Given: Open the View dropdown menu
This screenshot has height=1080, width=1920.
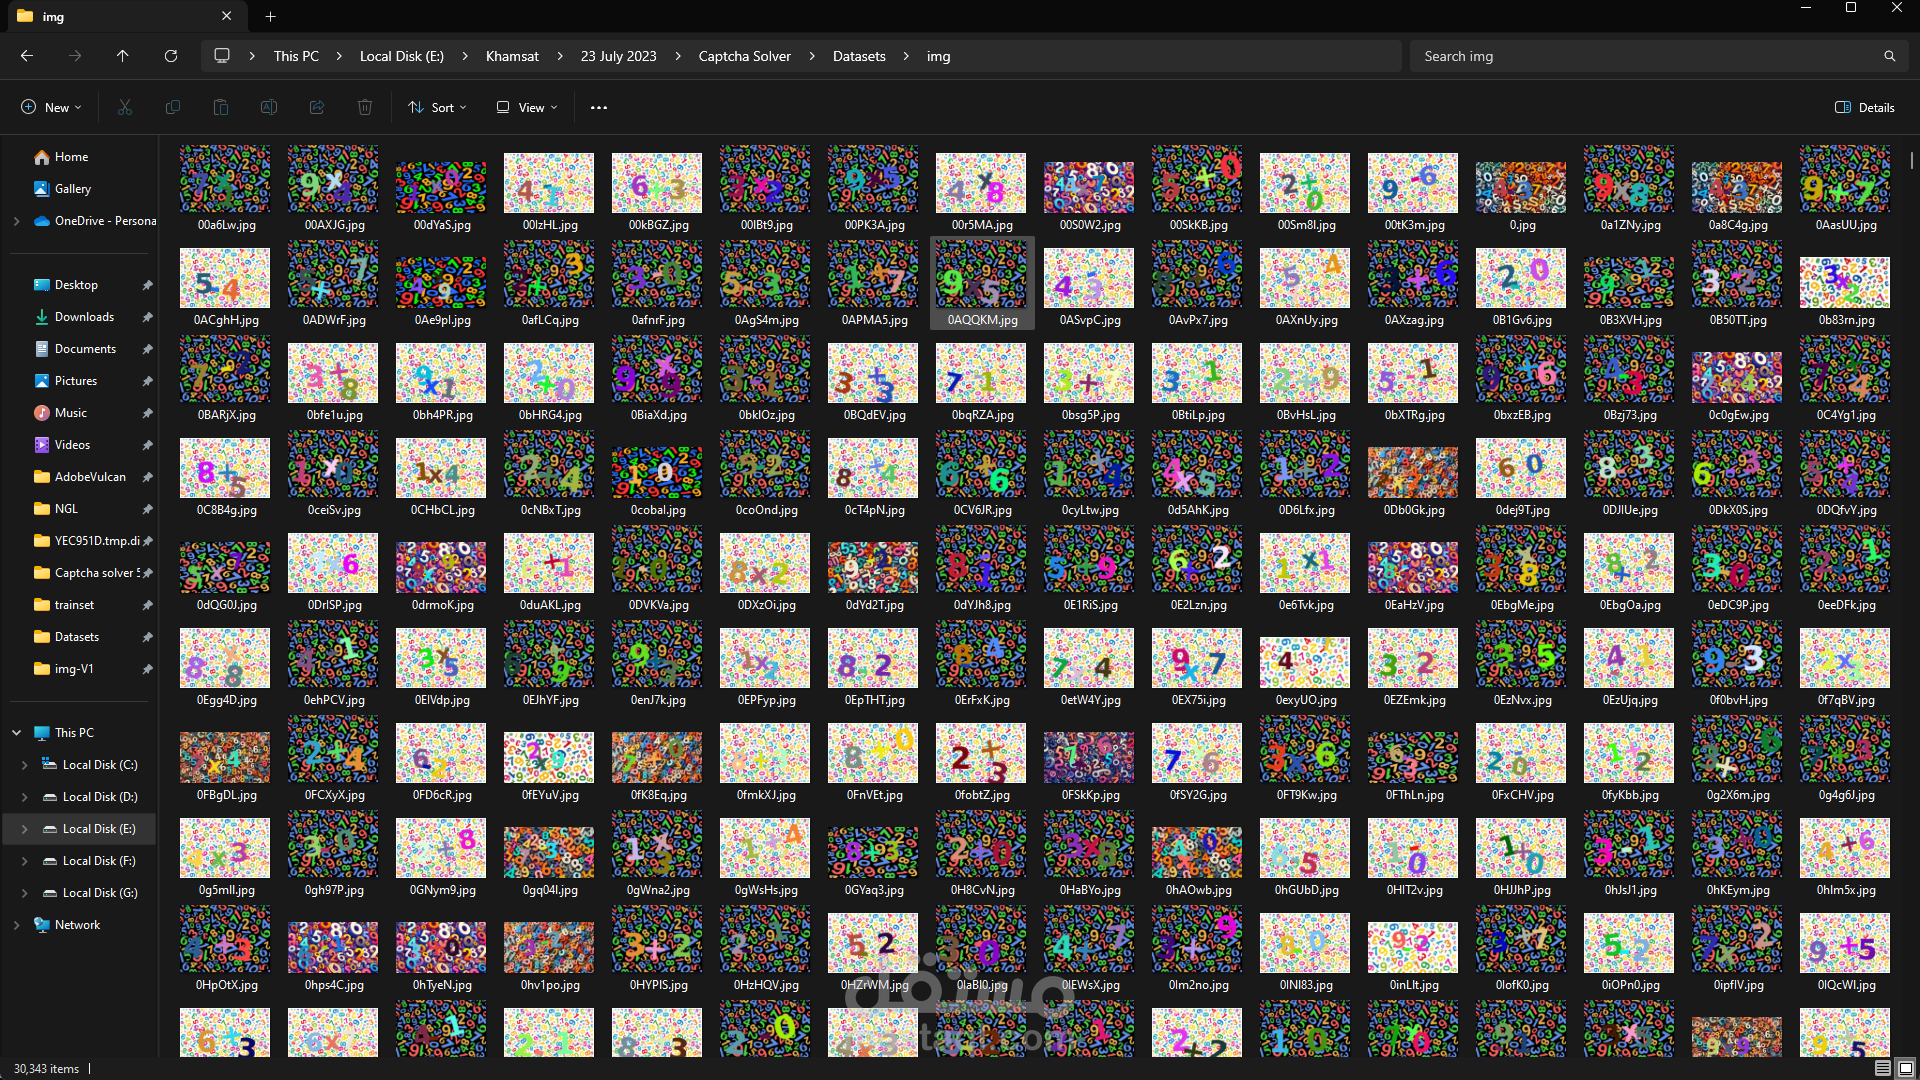Looking at the screenshot, I should pos(527,107).
